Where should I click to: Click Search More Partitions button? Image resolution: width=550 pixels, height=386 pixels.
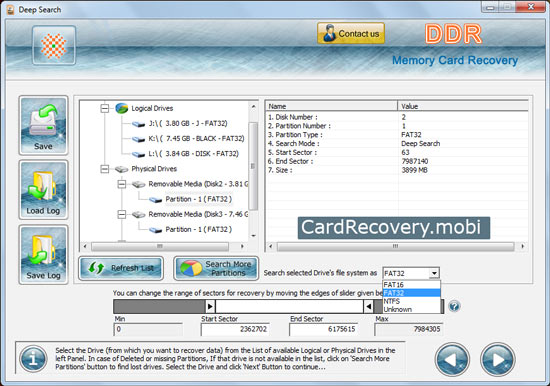click(216, 268)
